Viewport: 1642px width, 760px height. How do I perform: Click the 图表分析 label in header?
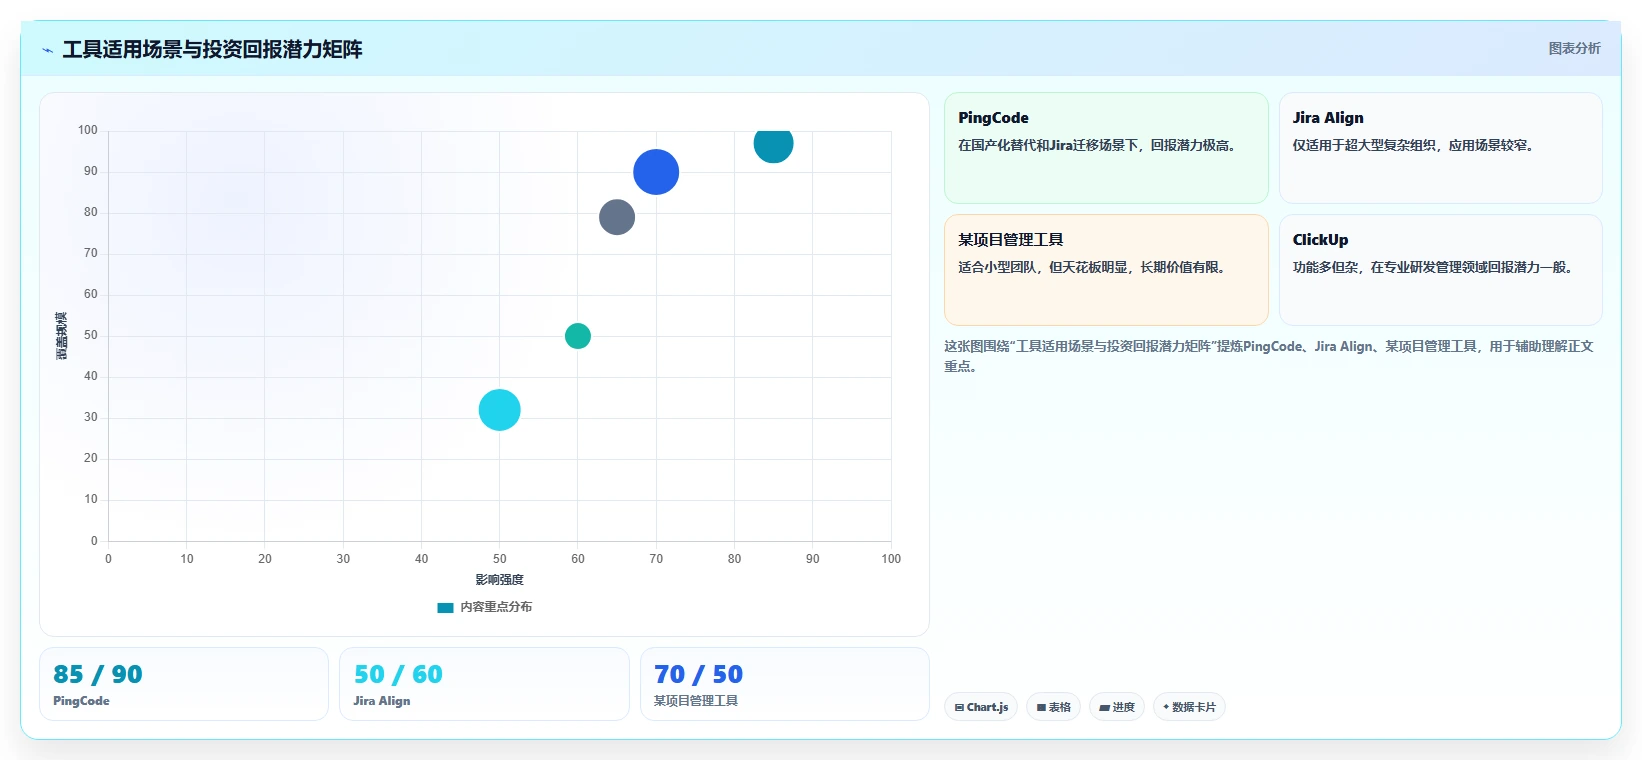pos(1574,48)
